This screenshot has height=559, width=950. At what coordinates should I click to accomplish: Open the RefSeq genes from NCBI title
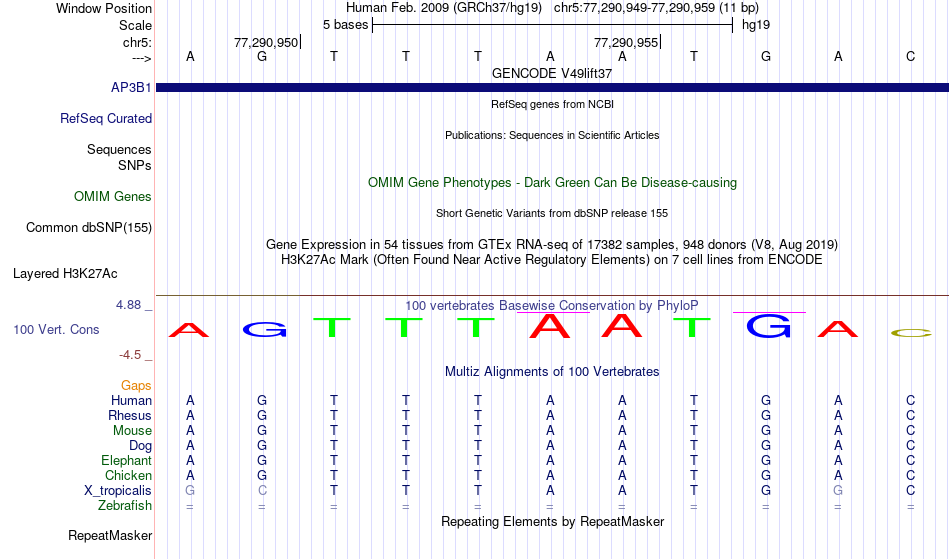pyautogui.click(x=553, y=104)
